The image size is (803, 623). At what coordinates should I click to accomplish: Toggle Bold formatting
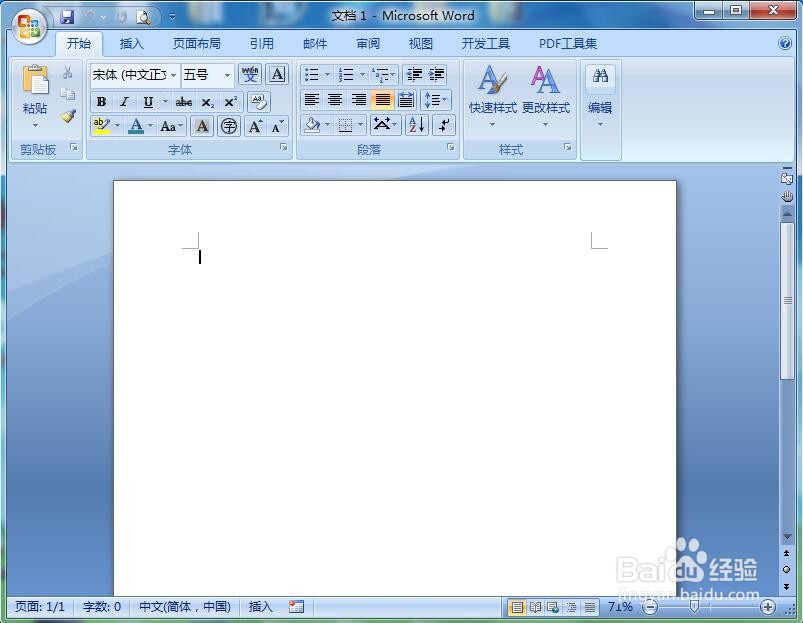click(101, 102)
